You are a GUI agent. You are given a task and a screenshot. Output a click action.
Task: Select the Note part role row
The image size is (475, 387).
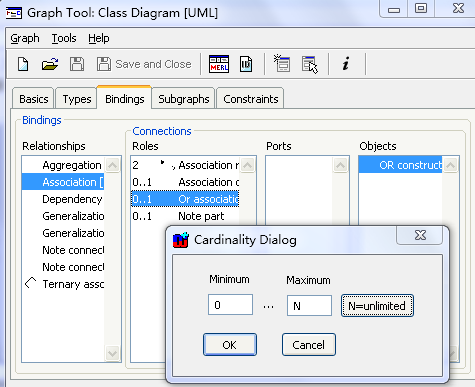pyautogui.click(x=185, y=216)
